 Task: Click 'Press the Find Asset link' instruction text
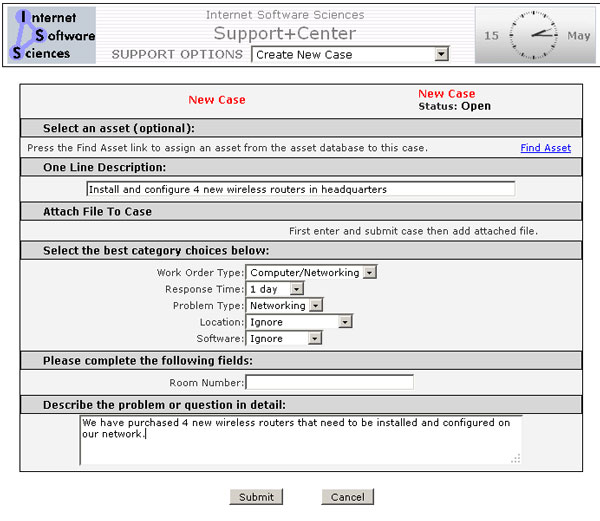pyautogui.click(x=227, y=148)
